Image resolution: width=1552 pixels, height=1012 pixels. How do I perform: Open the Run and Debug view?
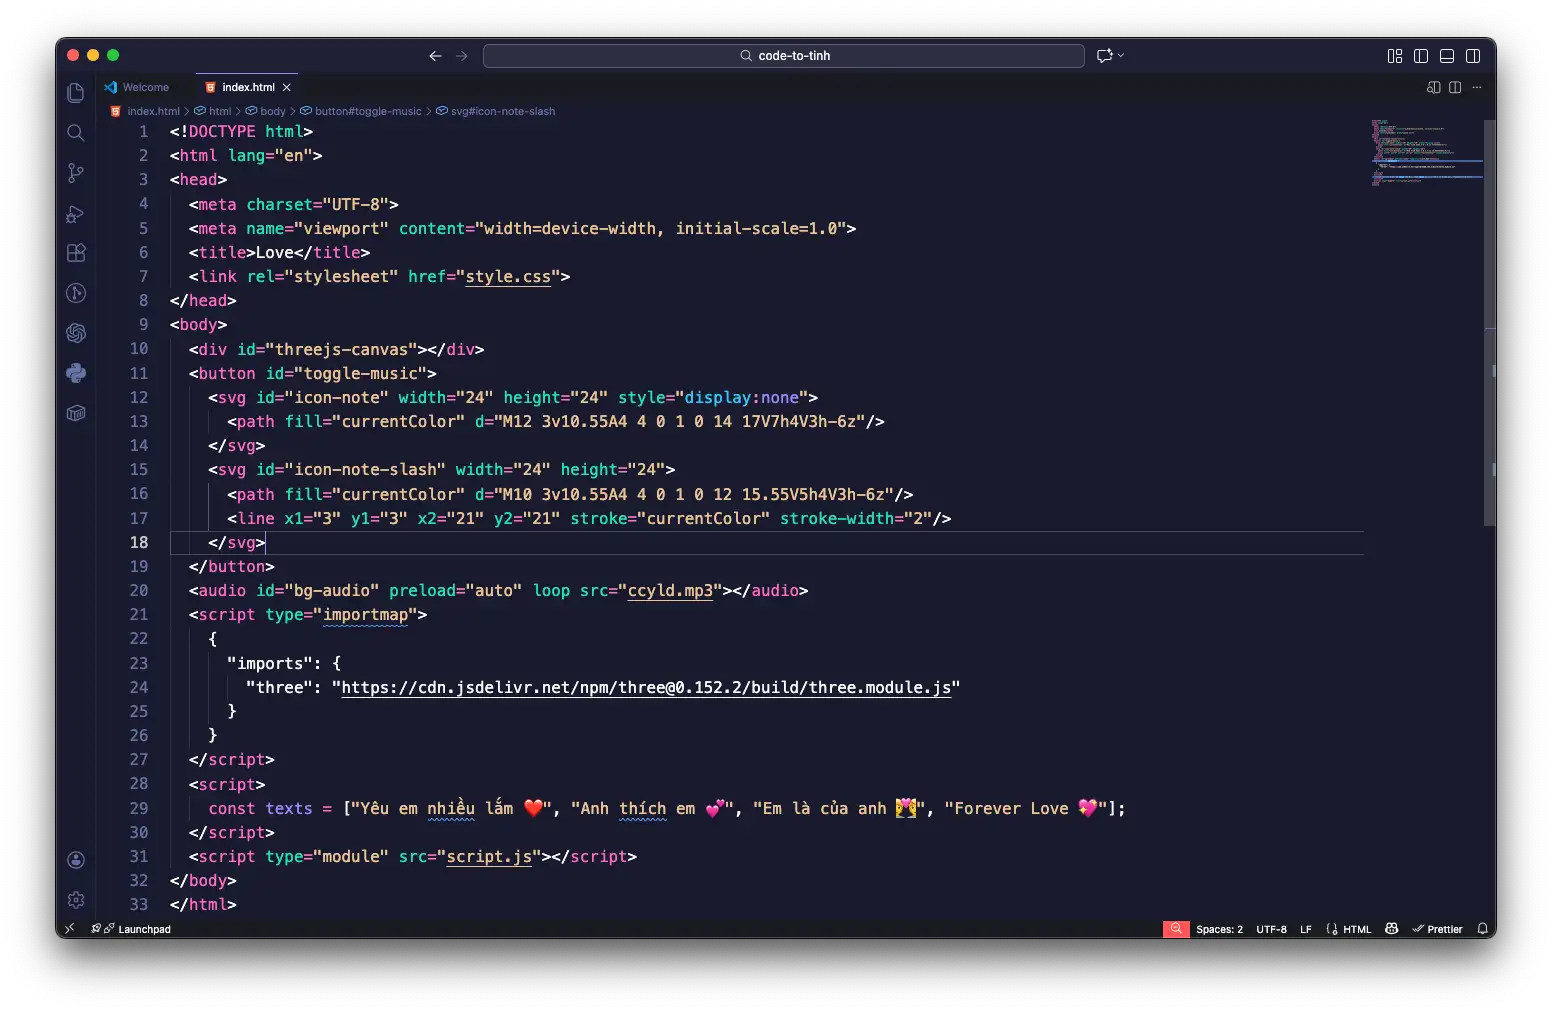(x=75, y=213)
